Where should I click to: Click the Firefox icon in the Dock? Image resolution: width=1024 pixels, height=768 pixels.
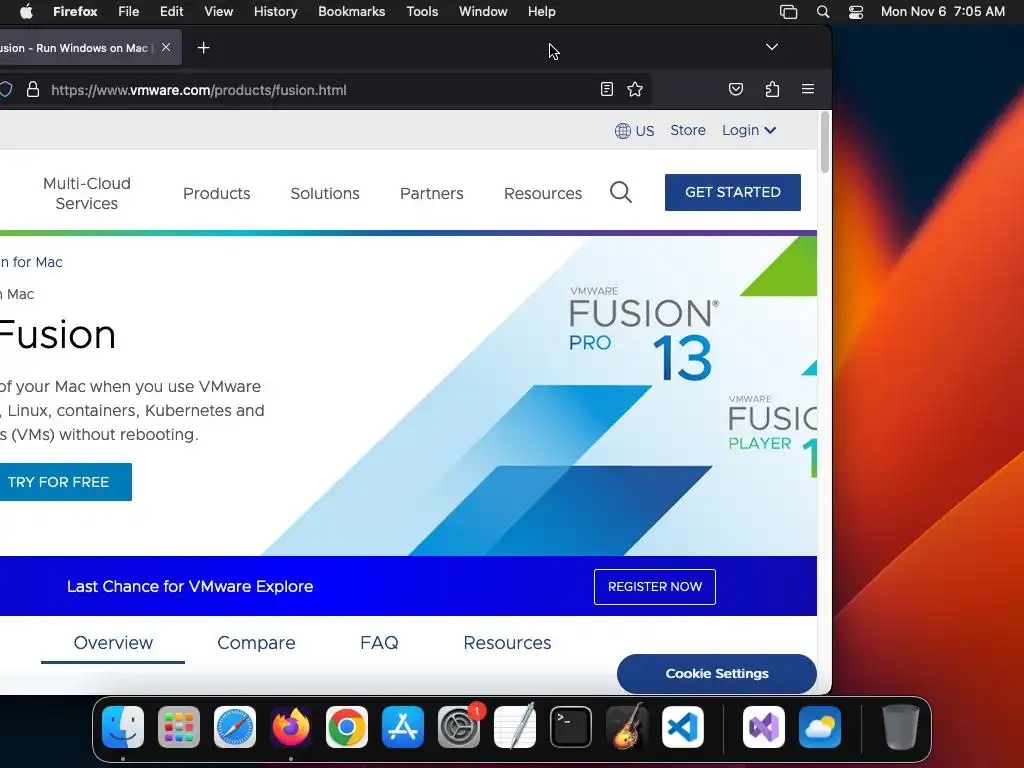click(291, 727)
